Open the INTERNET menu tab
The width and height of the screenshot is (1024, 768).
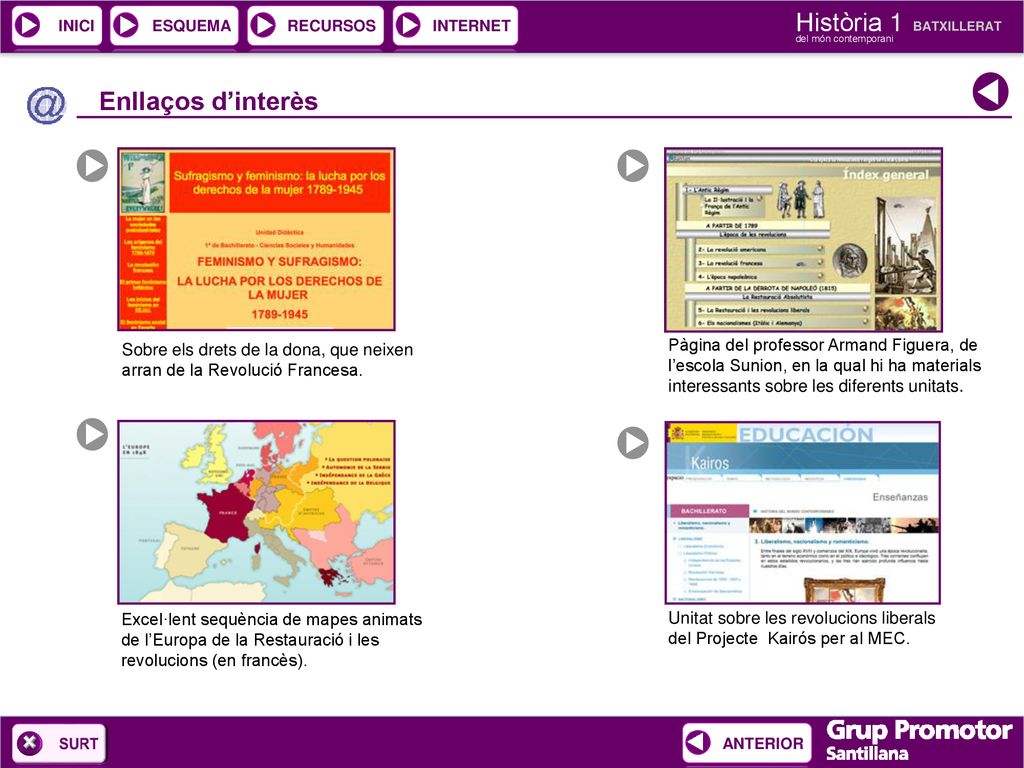point(455,25)
